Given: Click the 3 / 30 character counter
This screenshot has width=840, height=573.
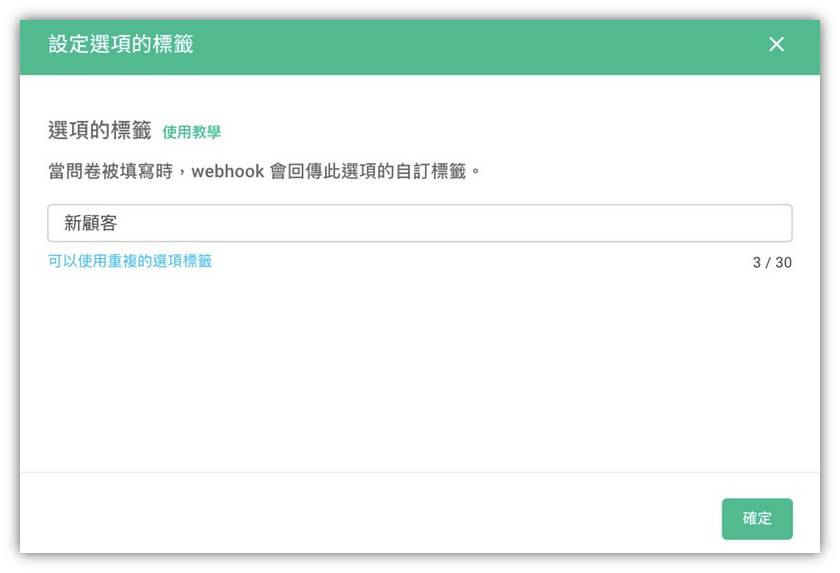Looking at the screenshot, I should pos(772,262).
